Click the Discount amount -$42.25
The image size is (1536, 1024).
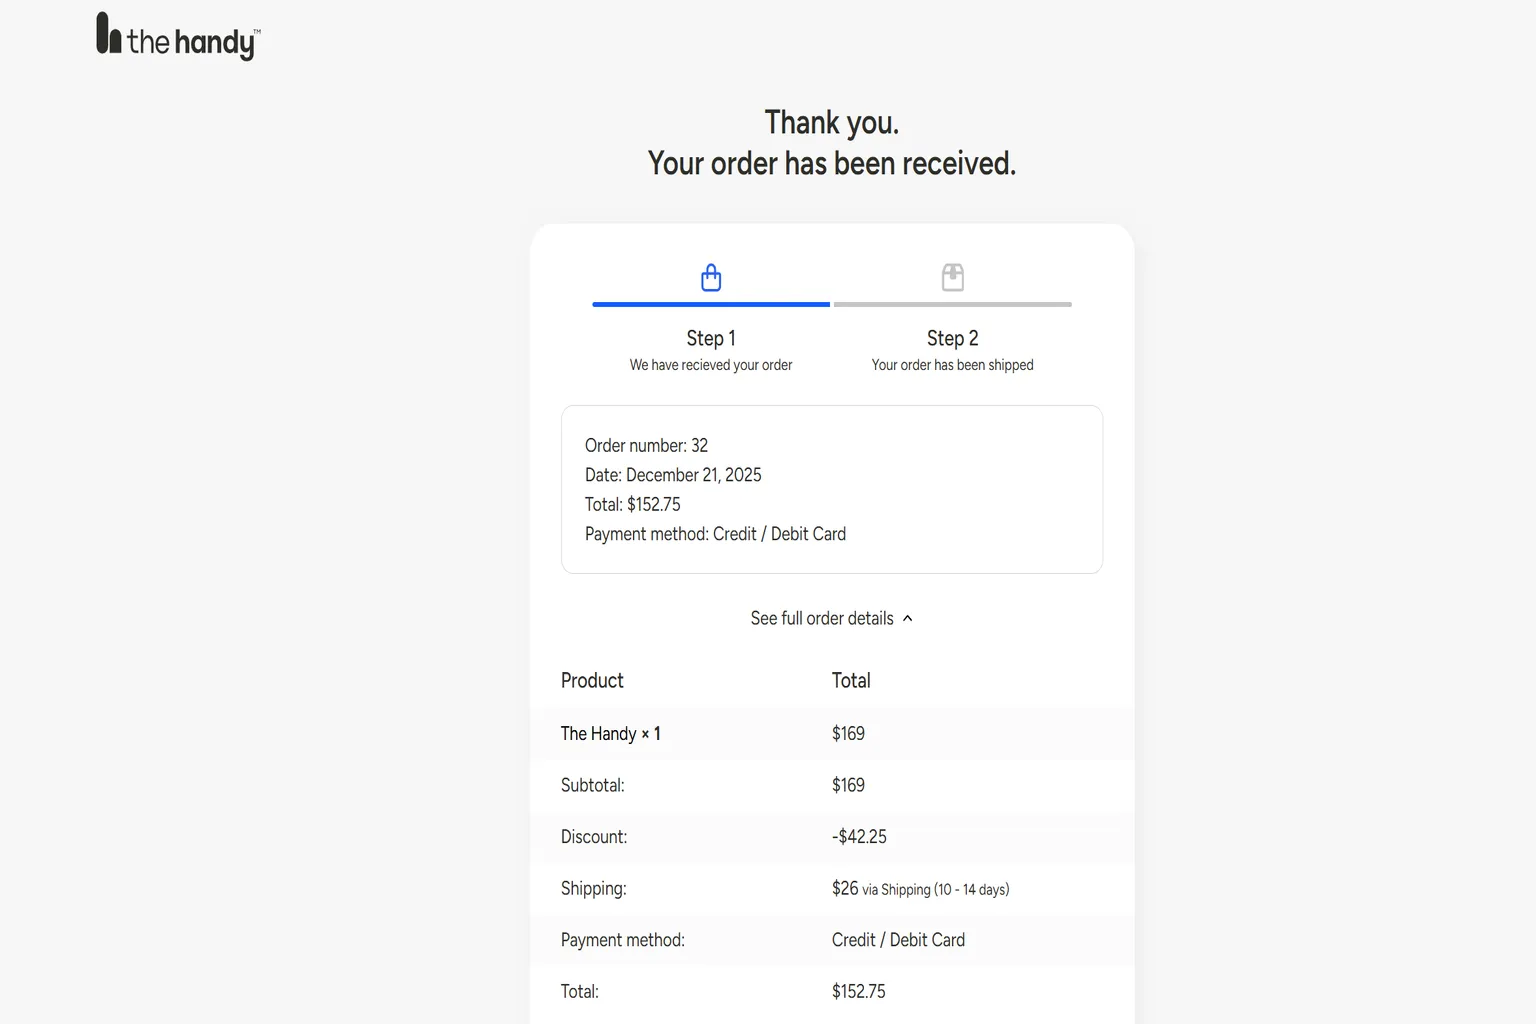(x=859, y=837)
